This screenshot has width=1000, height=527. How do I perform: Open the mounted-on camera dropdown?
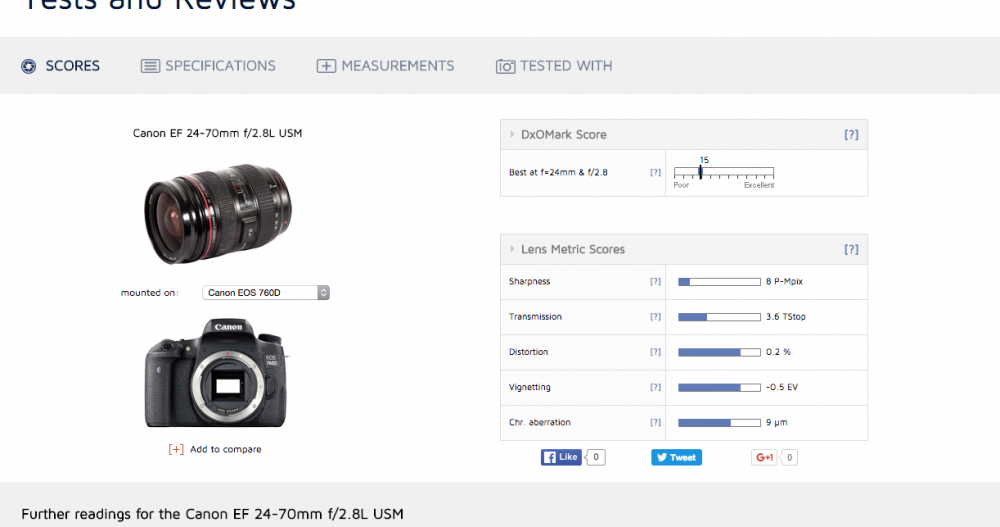pyautogui.click(x=266, y=293)
